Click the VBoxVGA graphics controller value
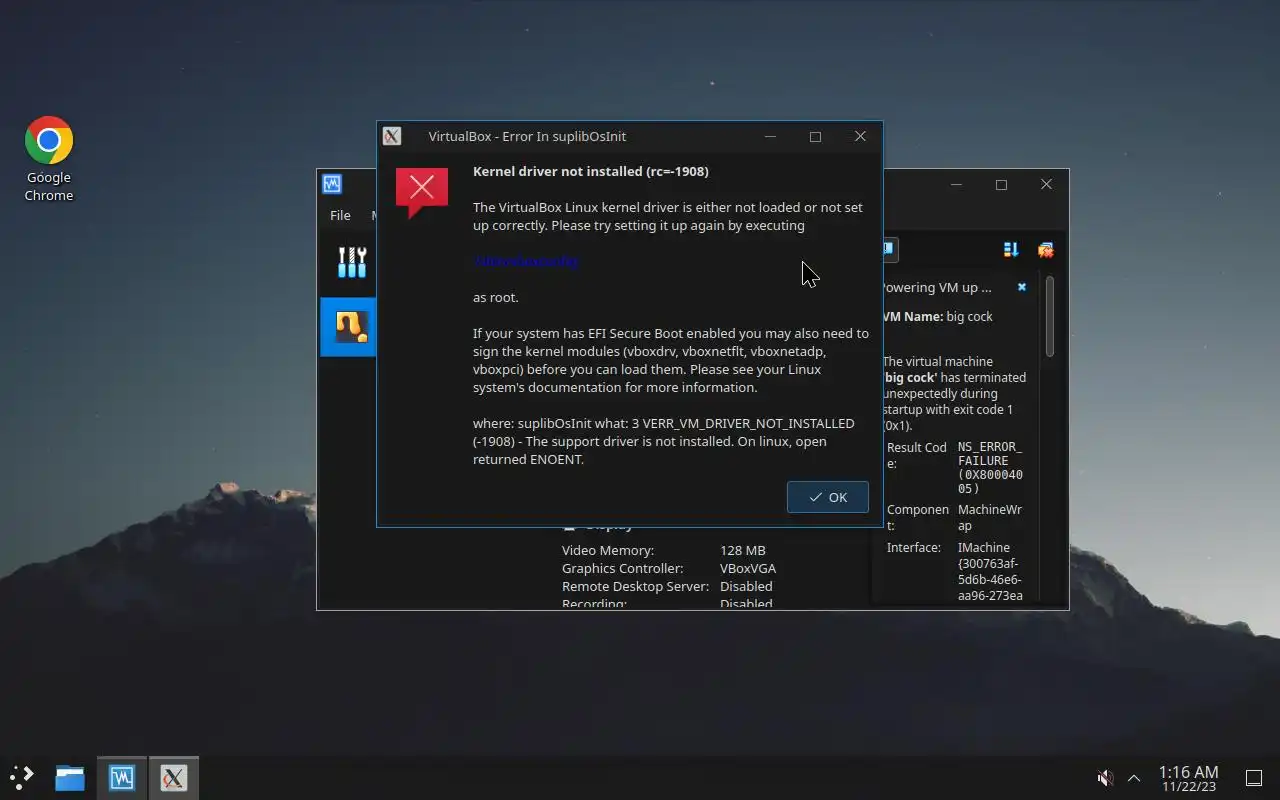 (x=748, y=568)
